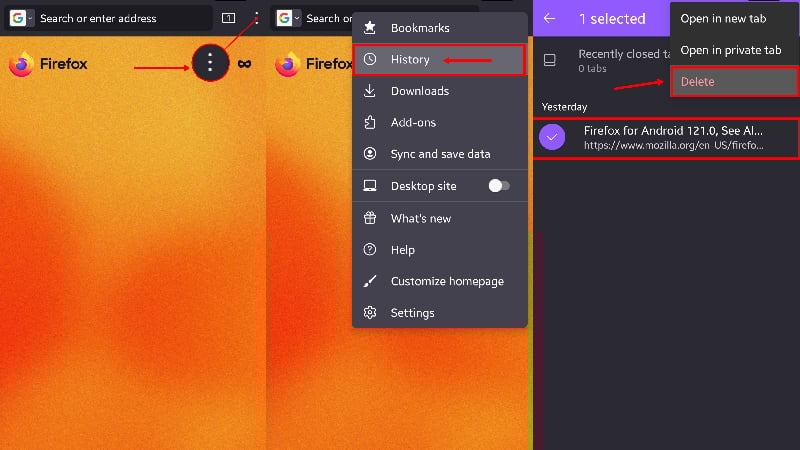Toggle the Desktop site switch
Screen dimensions: 800x450
498,186
